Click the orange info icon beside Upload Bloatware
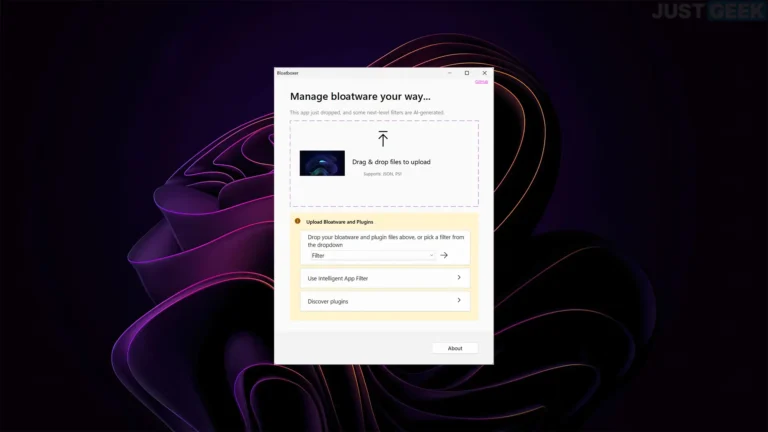 pyautogui.click(x=297, y=221)
